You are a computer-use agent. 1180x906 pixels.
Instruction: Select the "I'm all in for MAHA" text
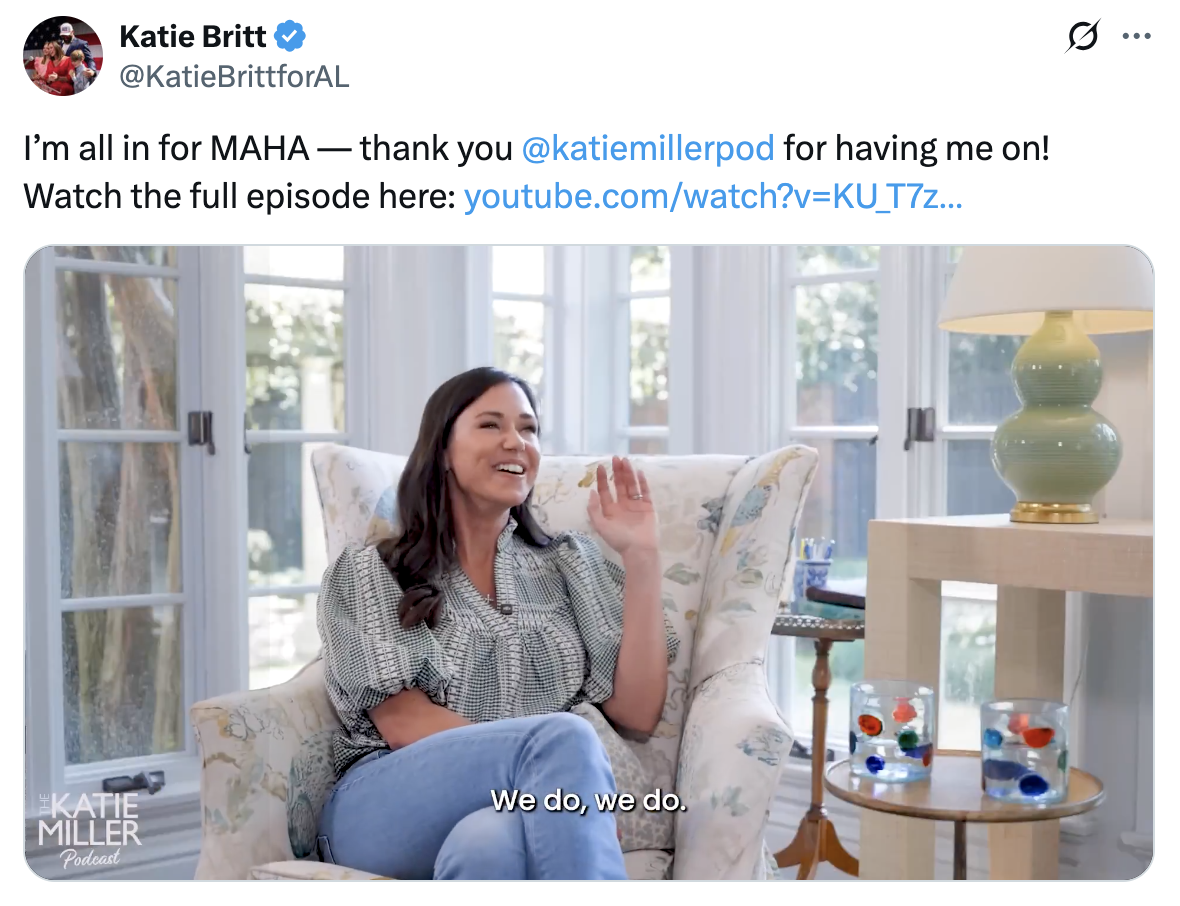[166, 148]
